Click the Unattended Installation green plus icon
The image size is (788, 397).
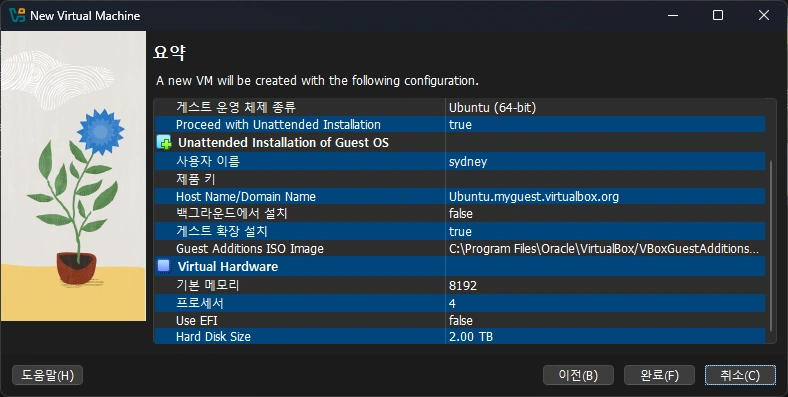[x=164, y=143]
